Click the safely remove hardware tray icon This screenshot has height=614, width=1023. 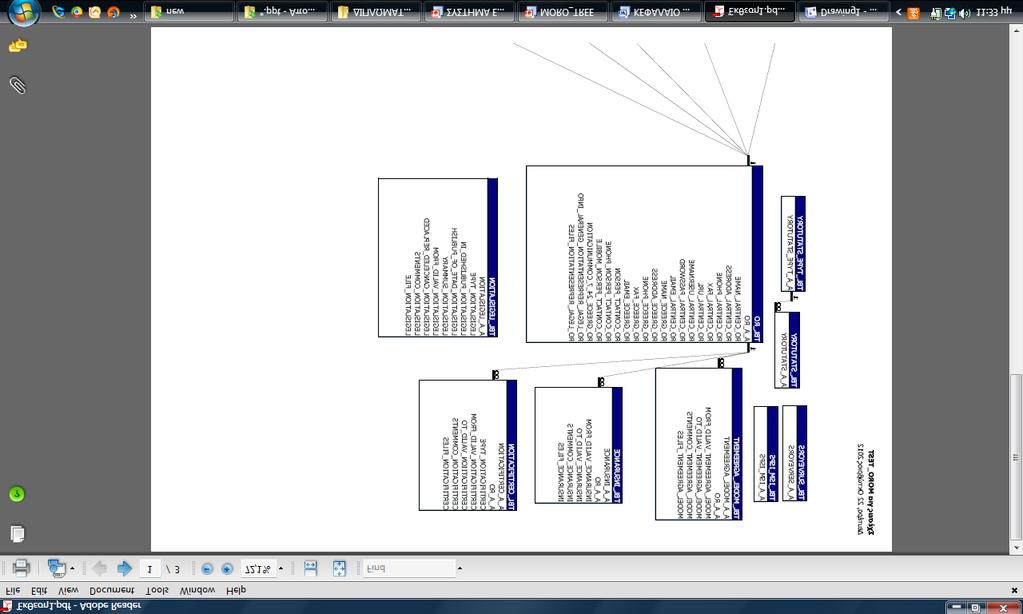click(x=936, y=12)
